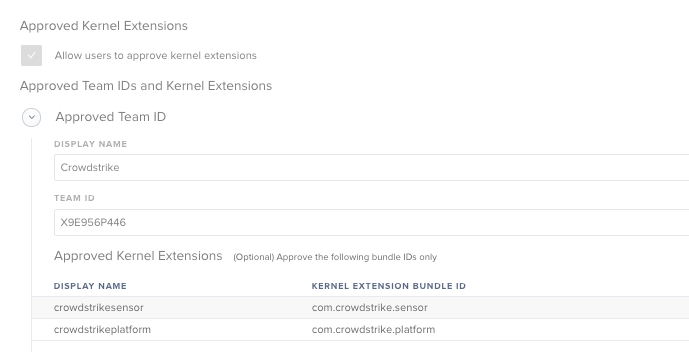Click 'Approved Team IDs and Kernel Extensions' heading
Screen dimensions: 689x360
pyautogui.click(x=146, y=86)
